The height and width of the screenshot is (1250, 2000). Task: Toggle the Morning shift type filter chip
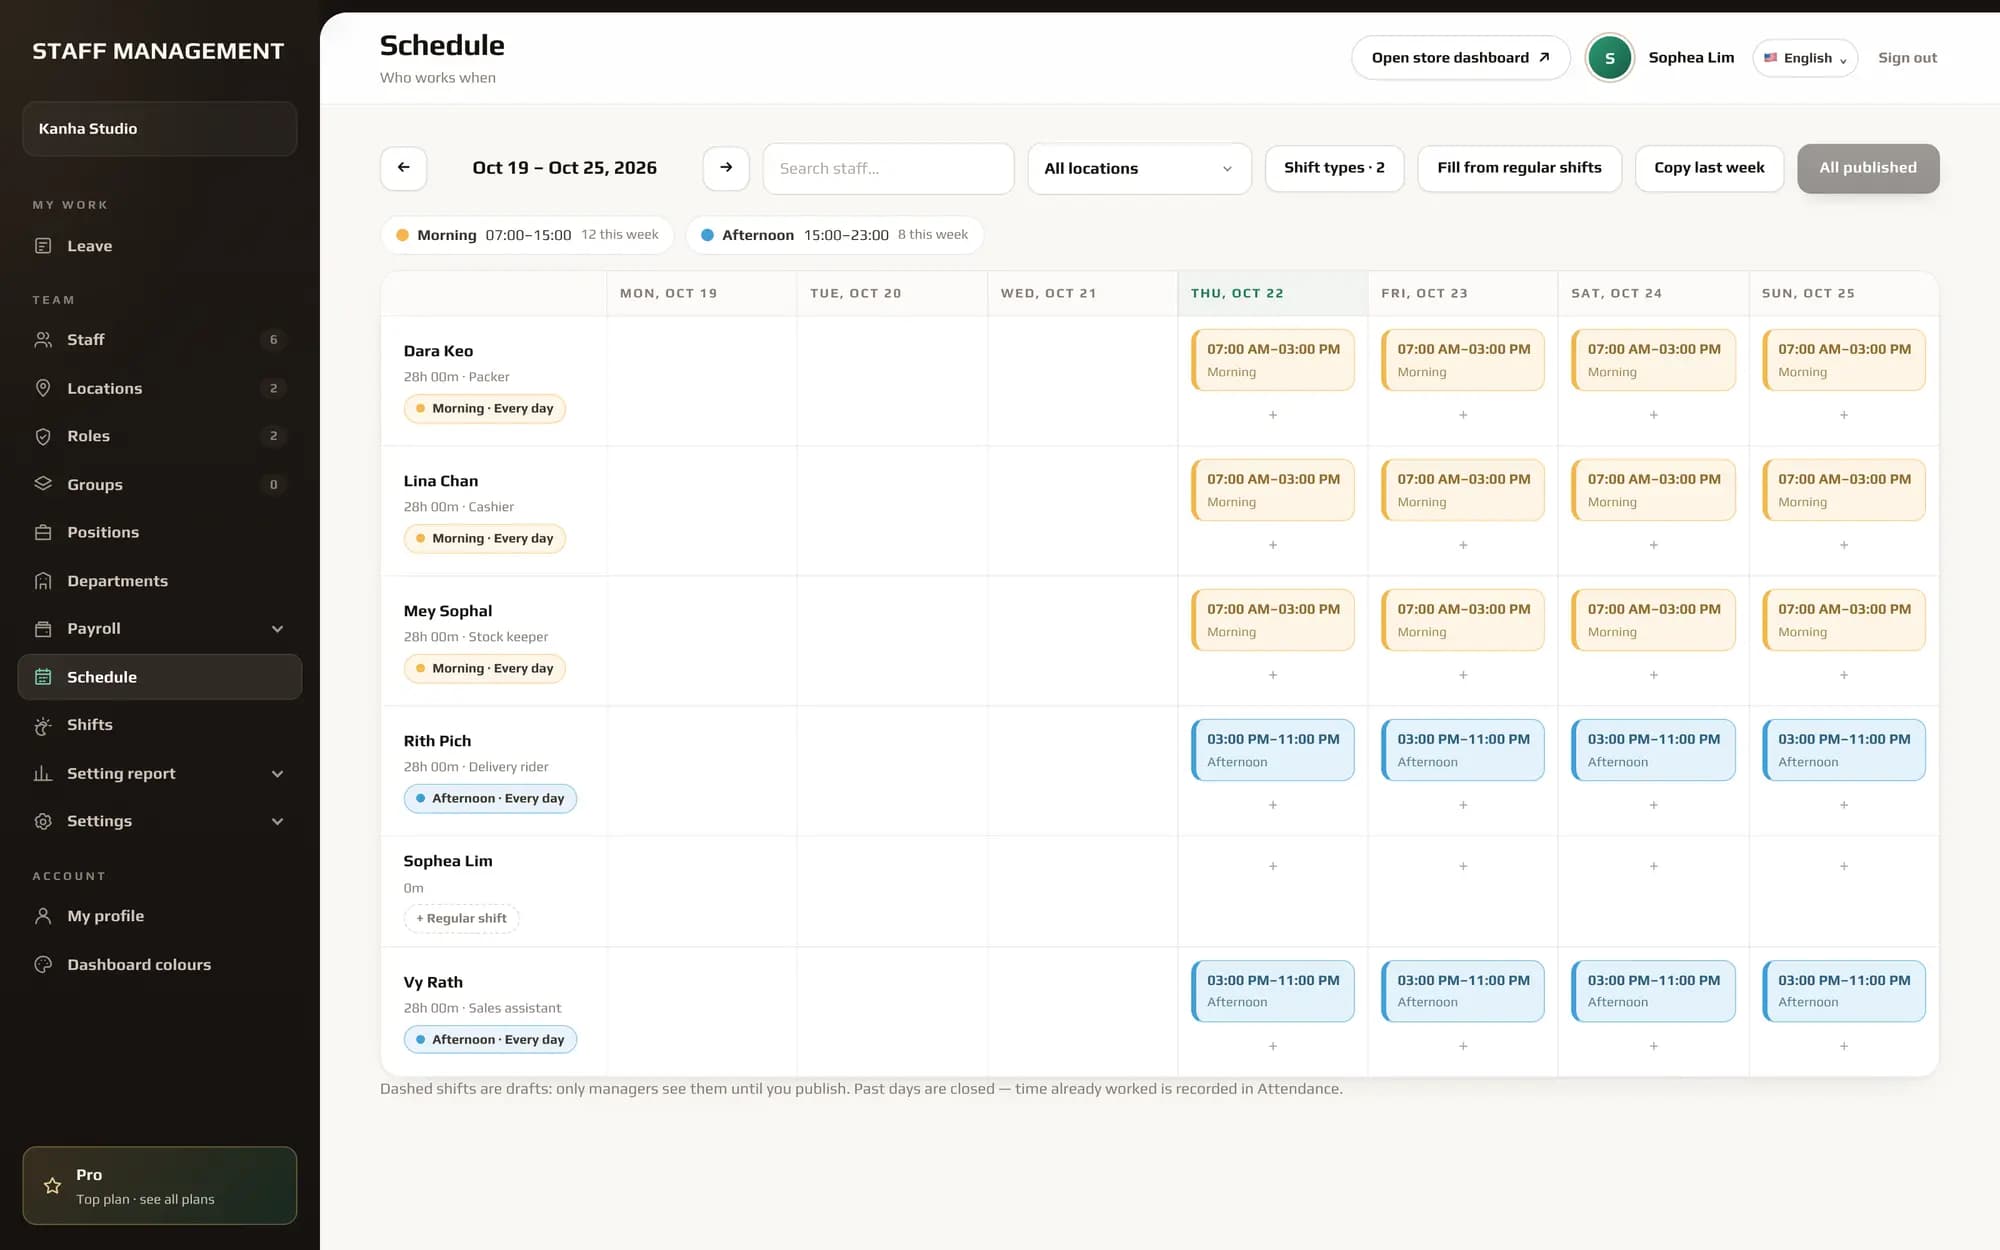coord(527,235)
